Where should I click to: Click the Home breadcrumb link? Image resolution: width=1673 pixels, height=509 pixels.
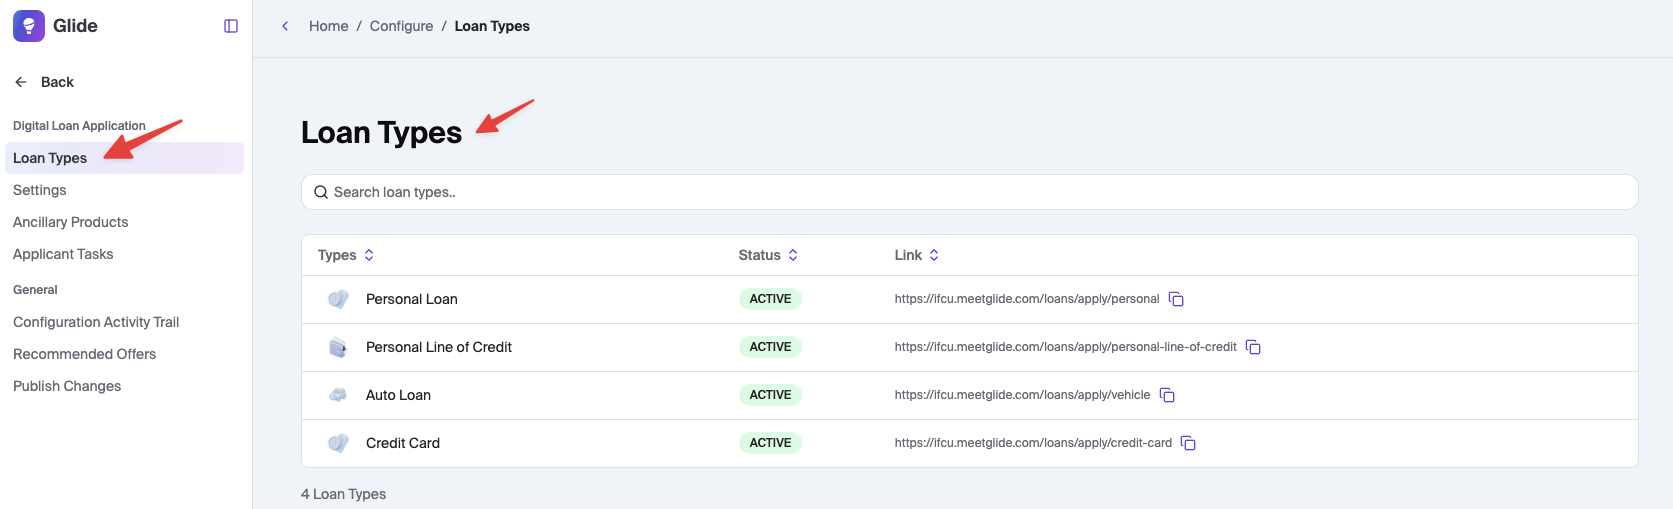point(328,26)
